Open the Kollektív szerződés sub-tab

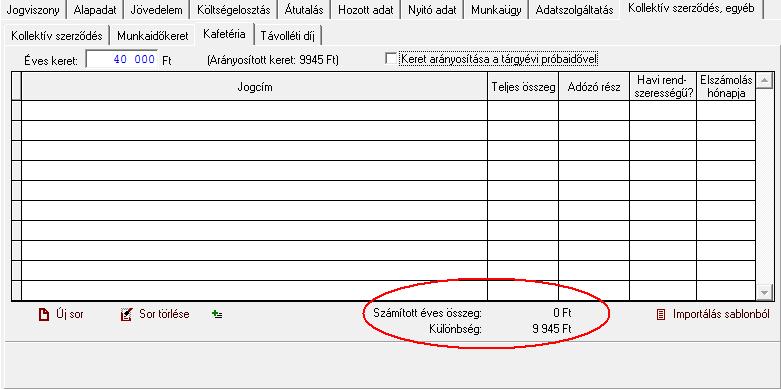(56, 36)
